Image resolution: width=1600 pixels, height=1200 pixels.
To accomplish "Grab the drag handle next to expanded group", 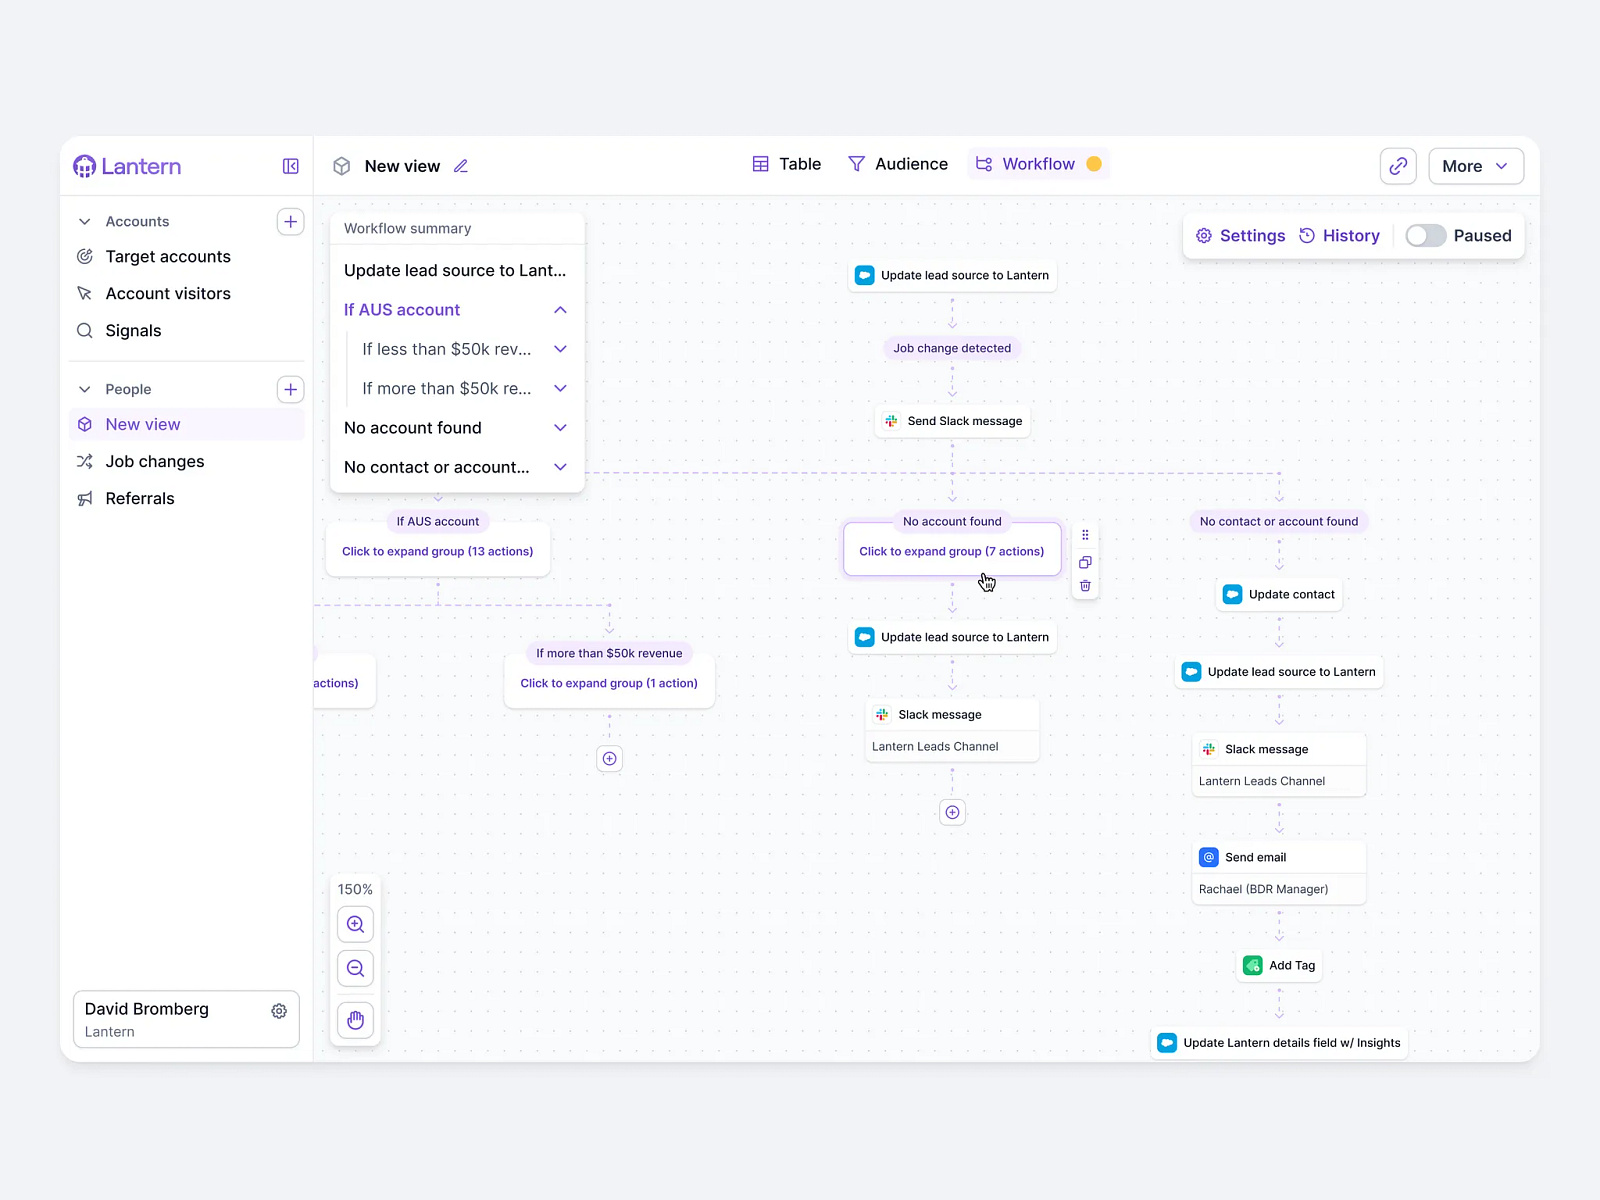I will point(1085,535).
